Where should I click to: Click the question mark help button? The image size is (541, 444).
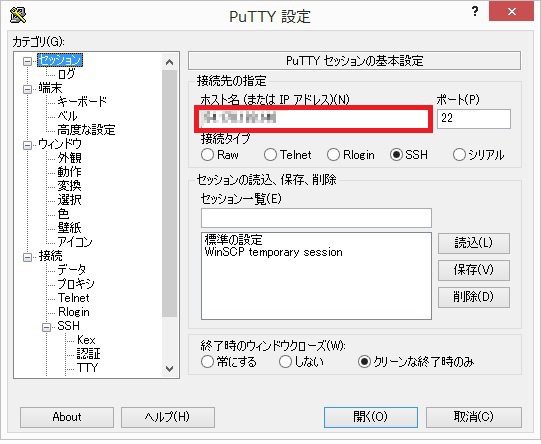475,12
